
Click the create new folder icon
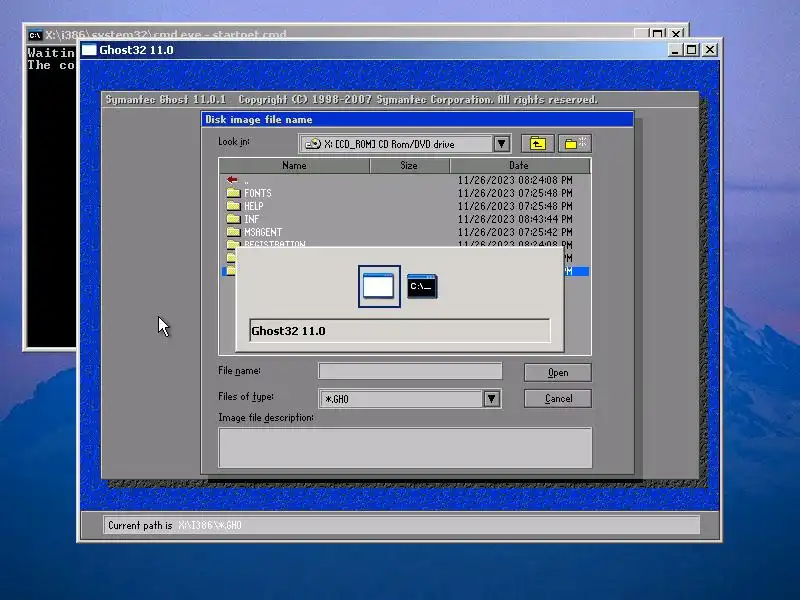(x=575, y=144)
